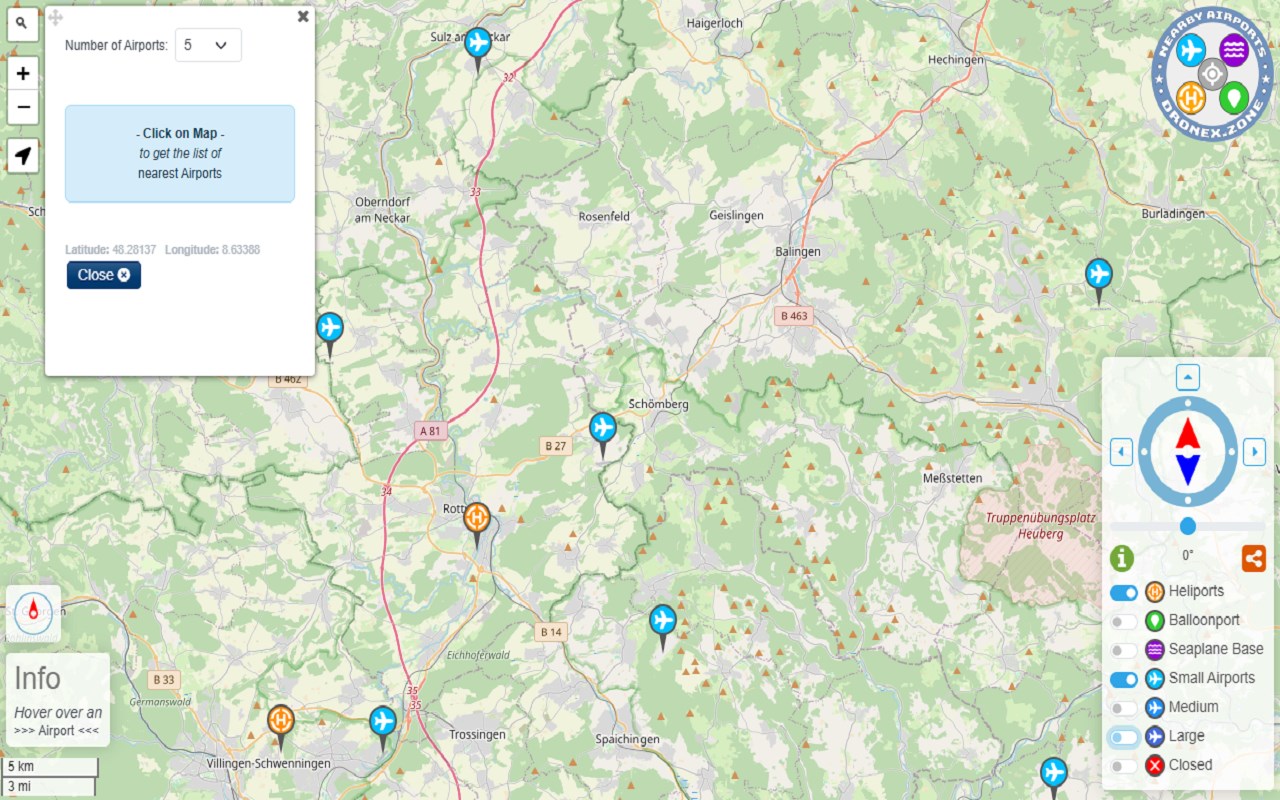Open the Number of Airports dropdown
The image size is (1280, 800).
tap(208, 45)
